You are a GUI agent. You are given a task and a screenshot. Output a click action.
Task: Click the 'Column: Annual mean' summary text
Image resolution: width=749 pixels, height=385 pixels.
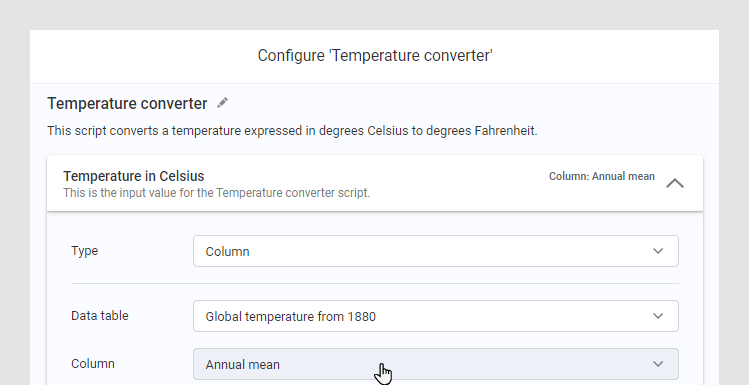[601, 176]
